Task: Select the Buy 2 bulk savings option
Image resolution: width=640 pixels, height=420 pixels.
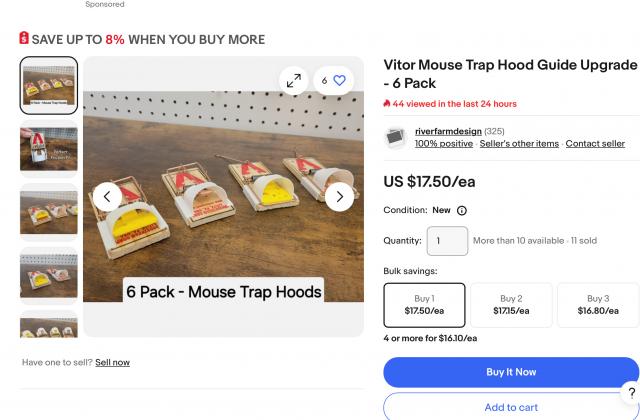Action: click(511, 305)
